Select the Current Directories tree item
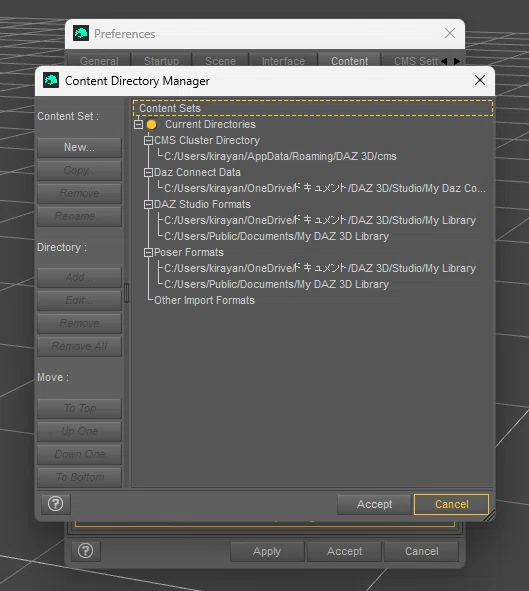 point(210,124)
